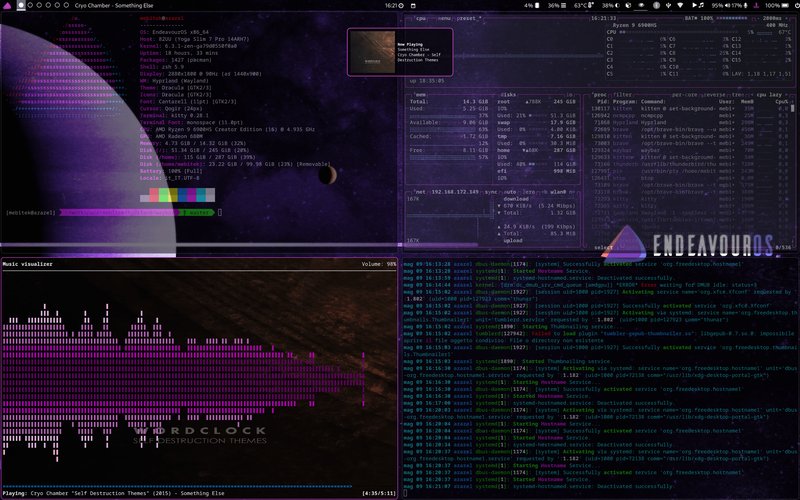Click the 63°C temperature indicator
Viewport: 800px width, 500px height.
coord(584,6)
